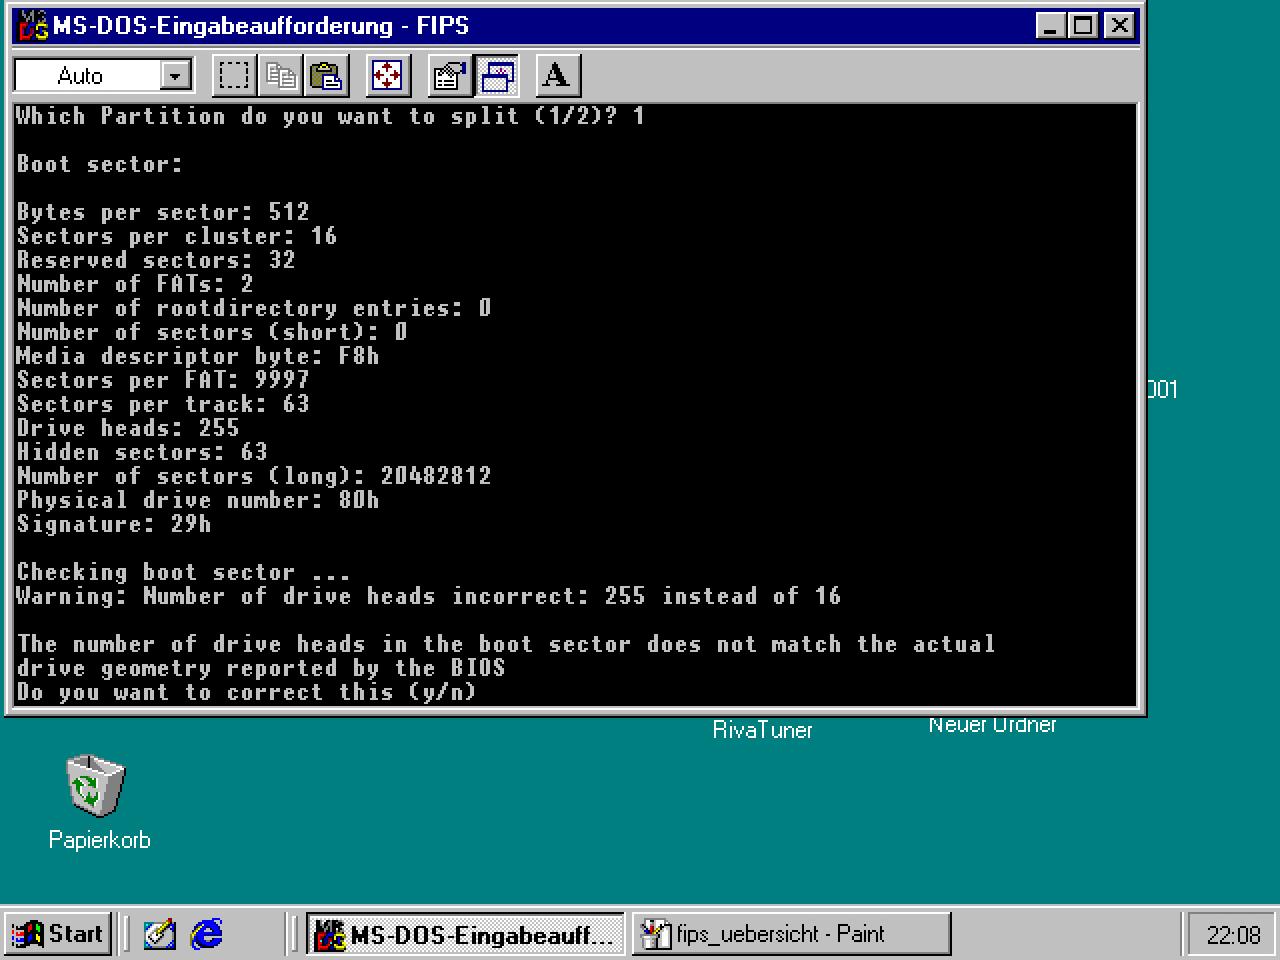Launch Internet Explorer from quick launch
The image size is (1280, 960).
(x=207, y=934)
